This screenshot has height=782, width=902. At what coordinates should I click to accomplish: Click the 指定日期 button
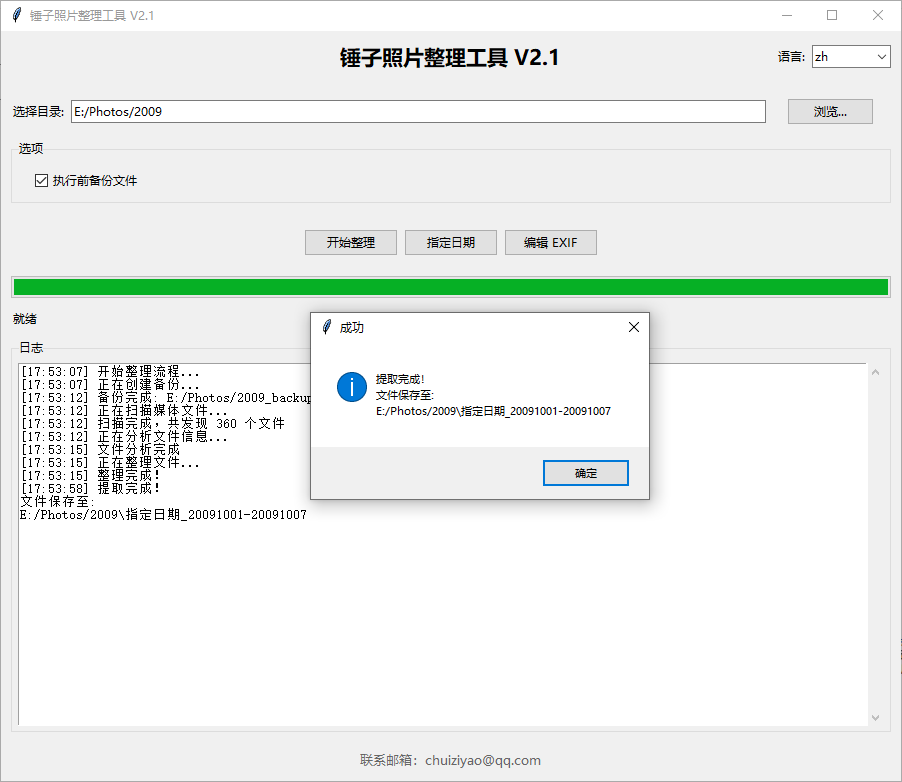click(x=451, y=242)
